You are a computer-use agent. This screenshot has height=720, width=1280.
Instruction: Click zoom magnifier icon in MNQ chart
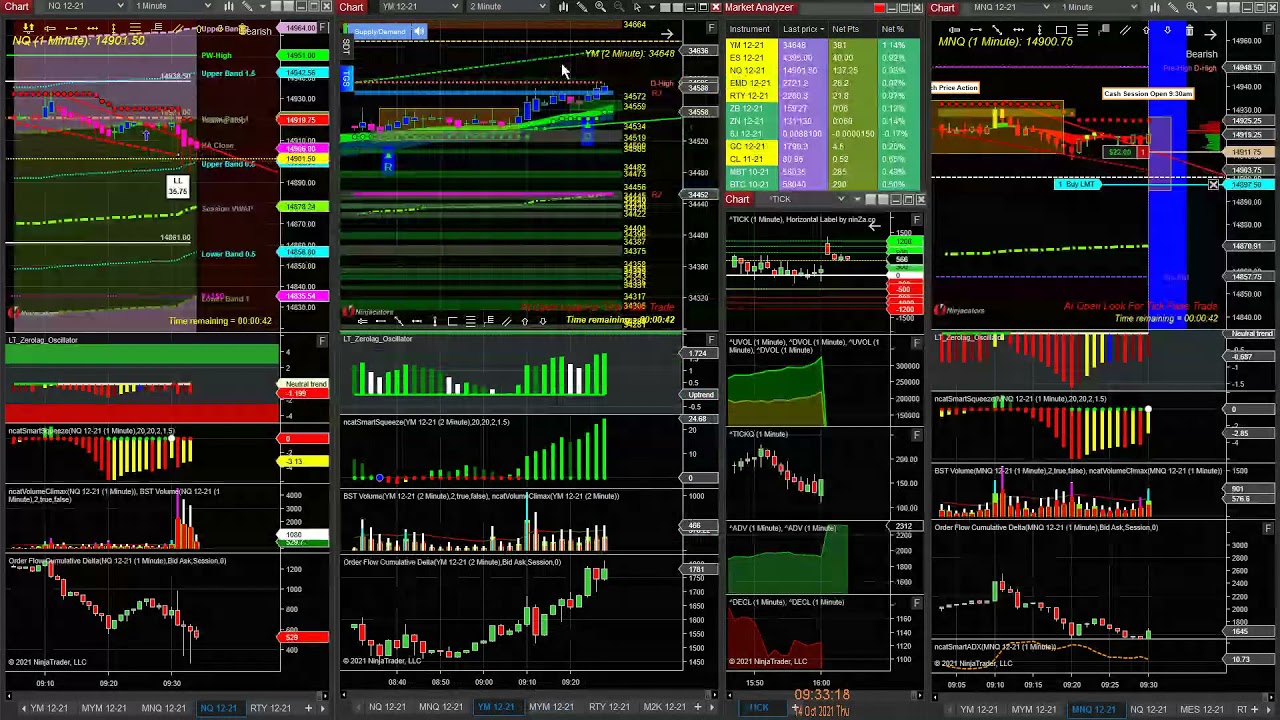1191,7
